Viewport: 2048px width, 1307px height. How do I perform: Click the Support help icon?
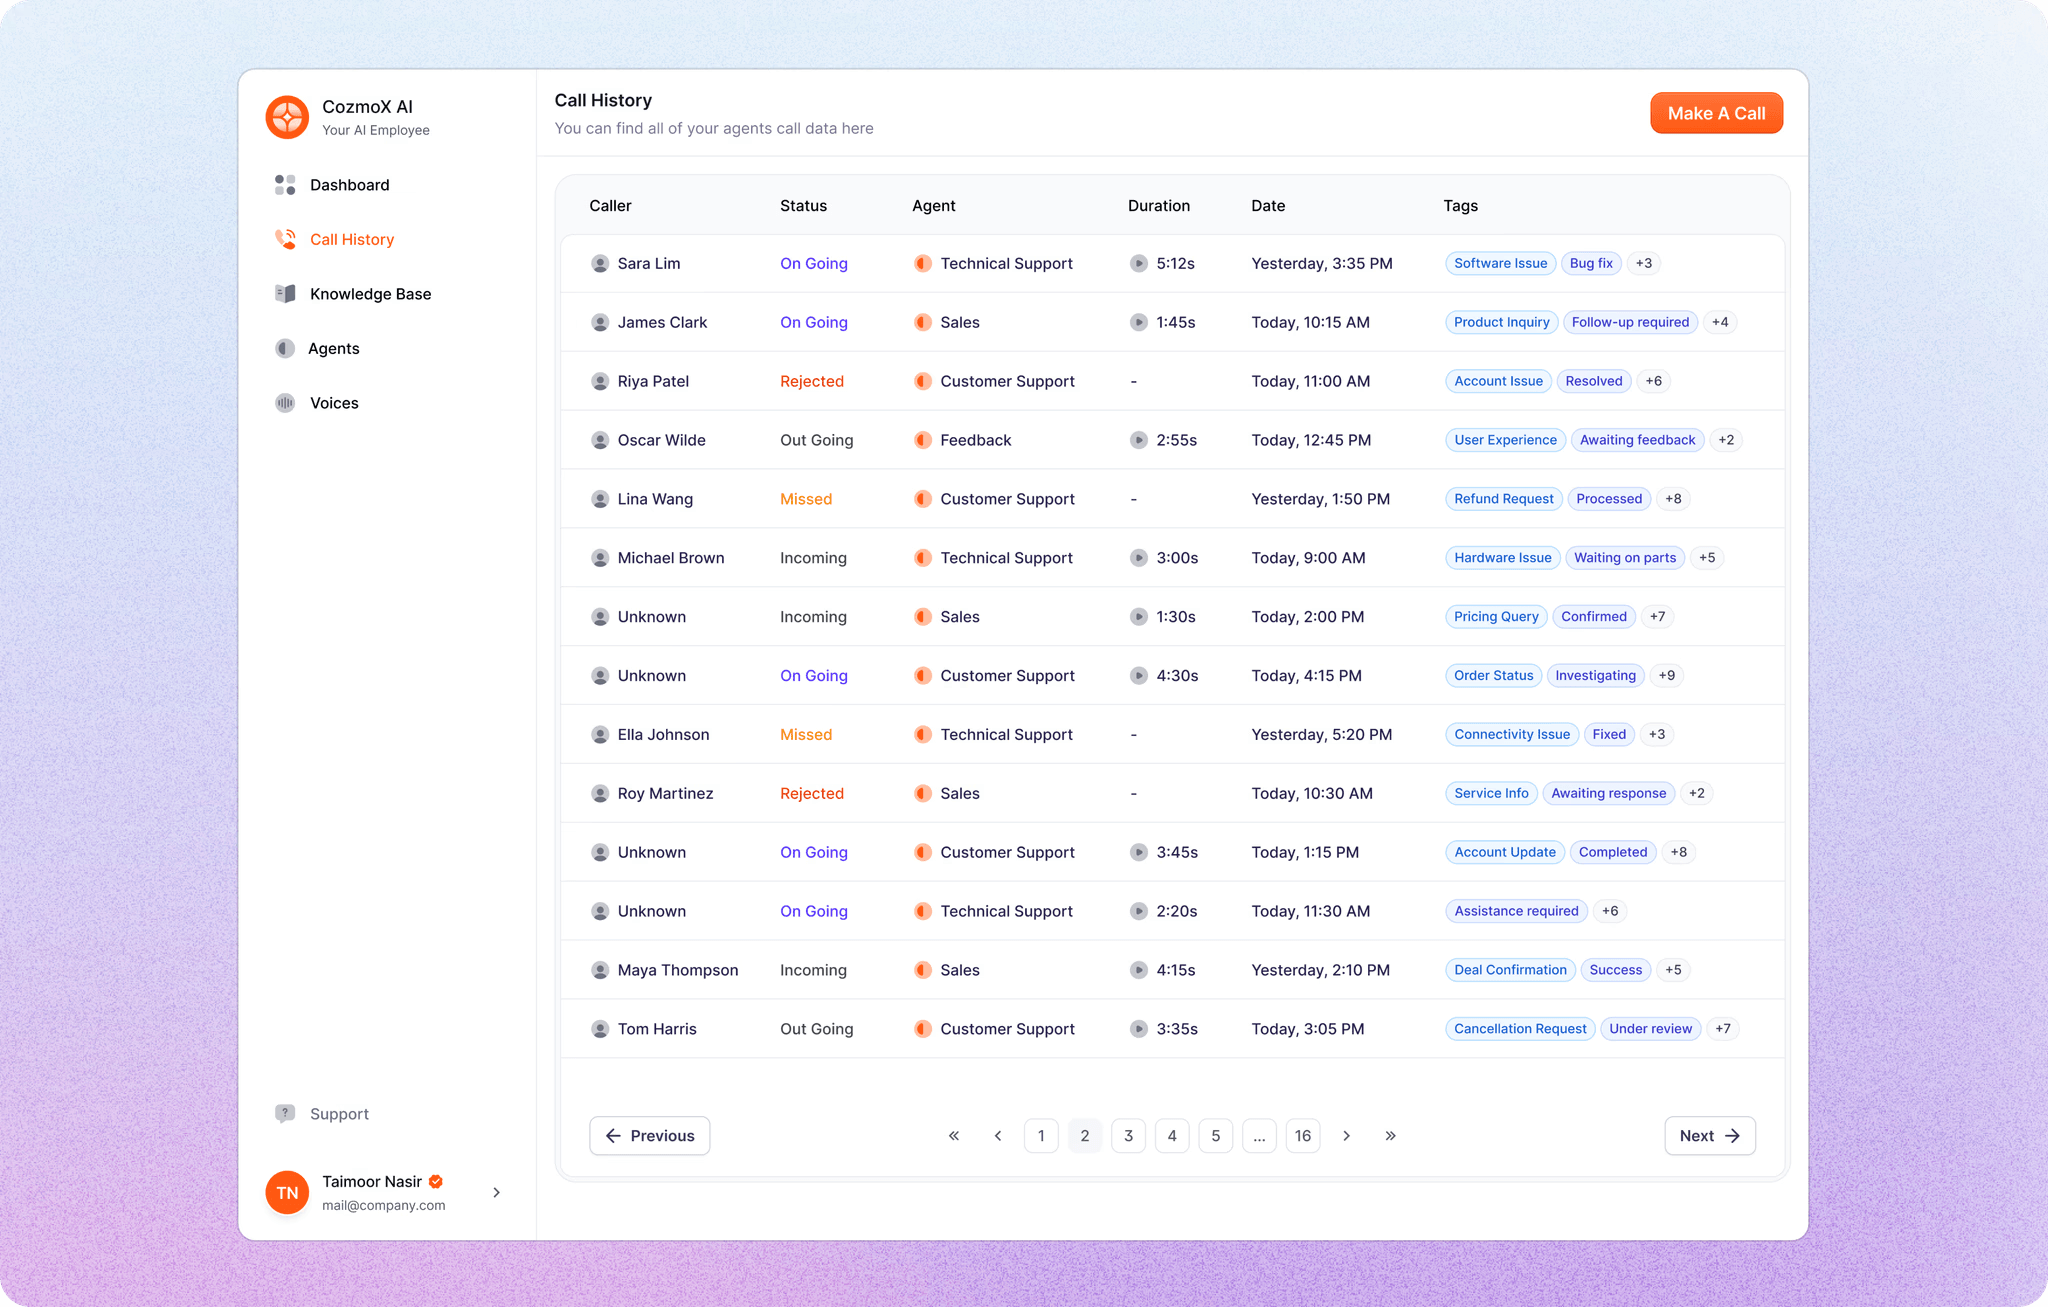point(286,1113)
